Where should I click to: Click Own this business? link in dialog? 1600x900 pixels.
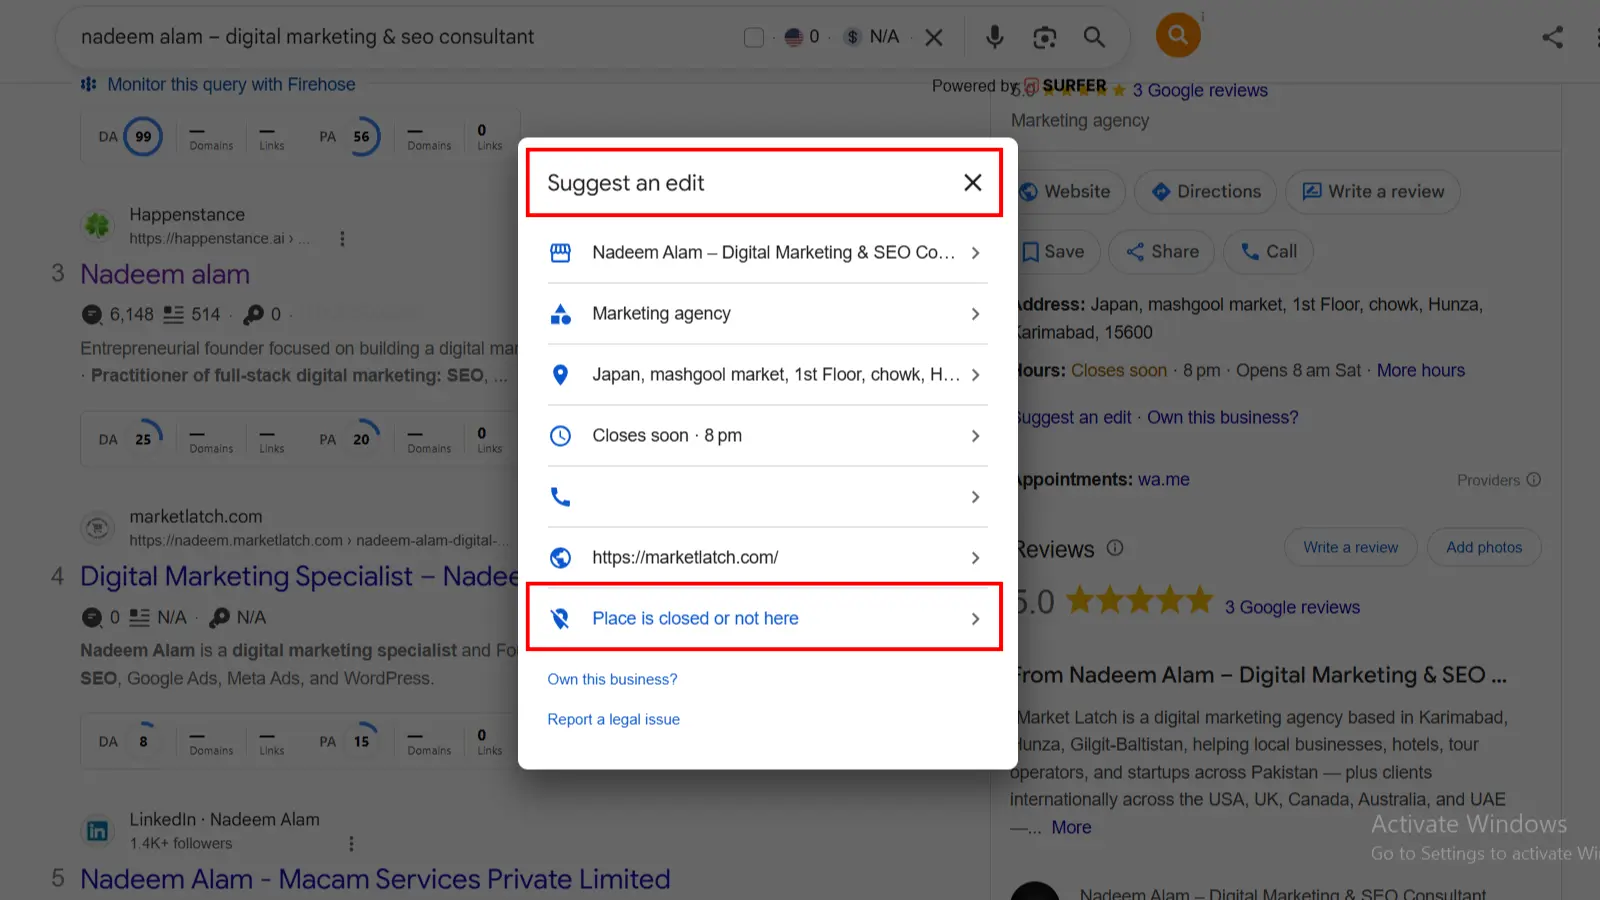[612, 679]
